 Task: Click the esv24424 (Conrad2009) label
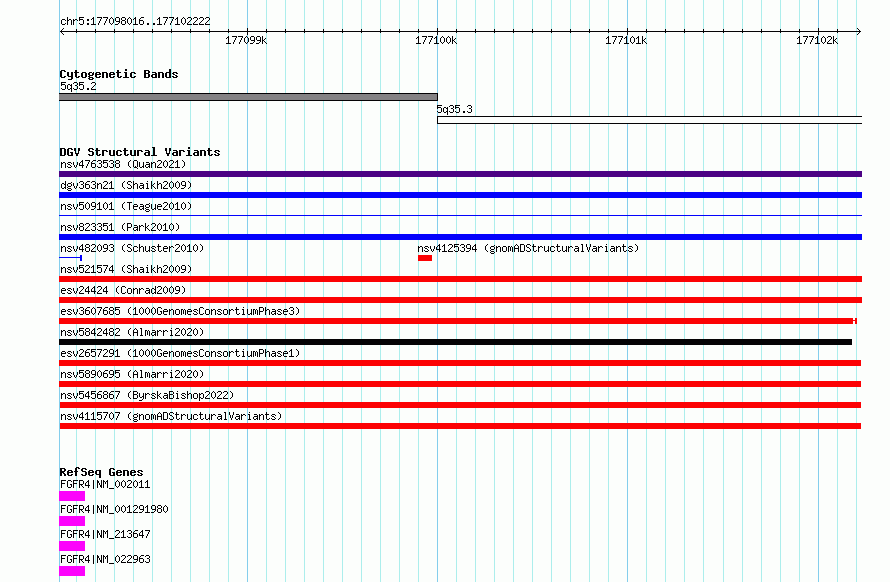[123, 290]
